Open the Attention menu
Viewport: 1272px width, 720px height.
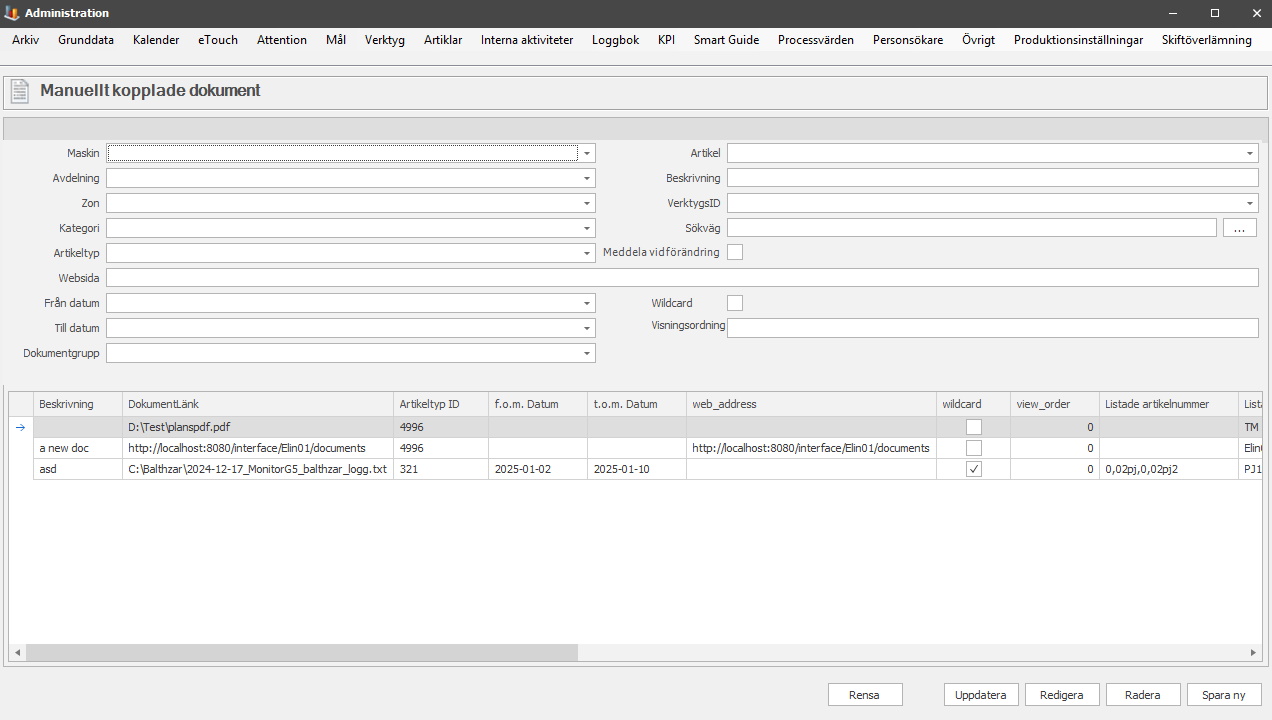[282, 40]
